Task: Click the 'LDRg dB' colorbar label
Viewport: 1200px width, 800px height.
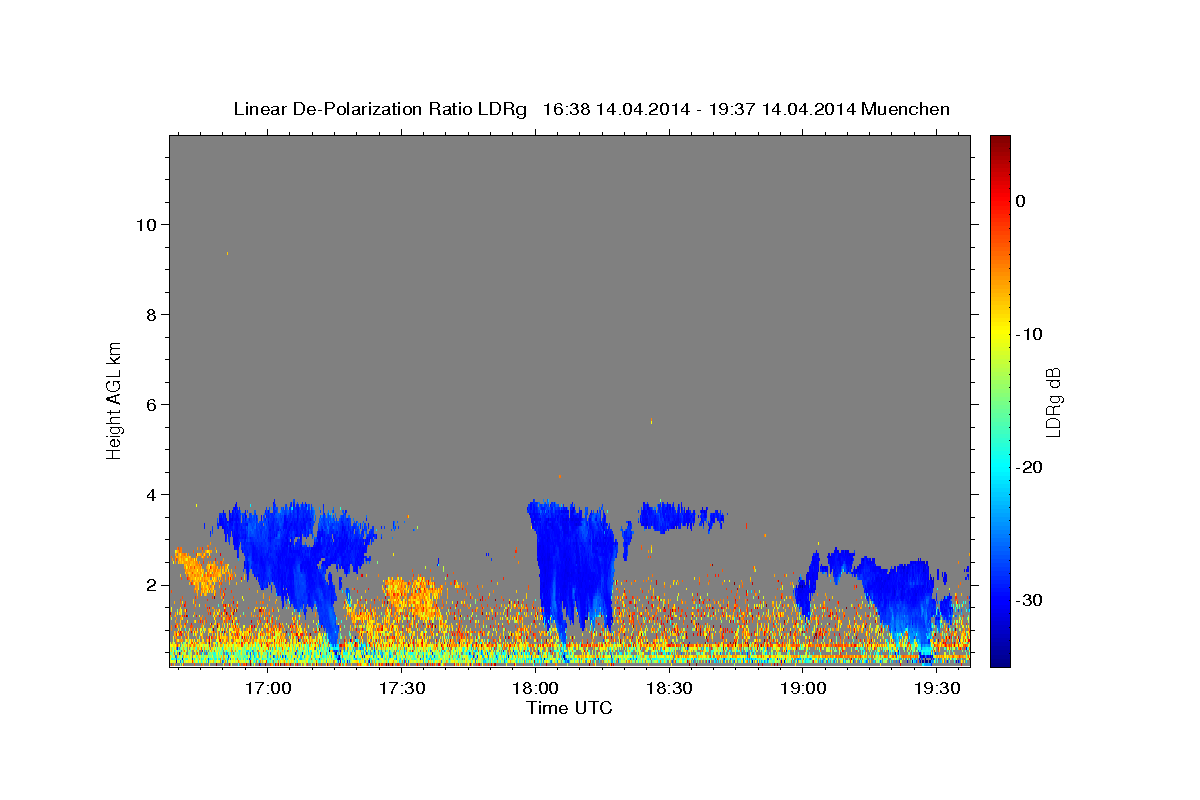Action: [x=1053, y=401]
